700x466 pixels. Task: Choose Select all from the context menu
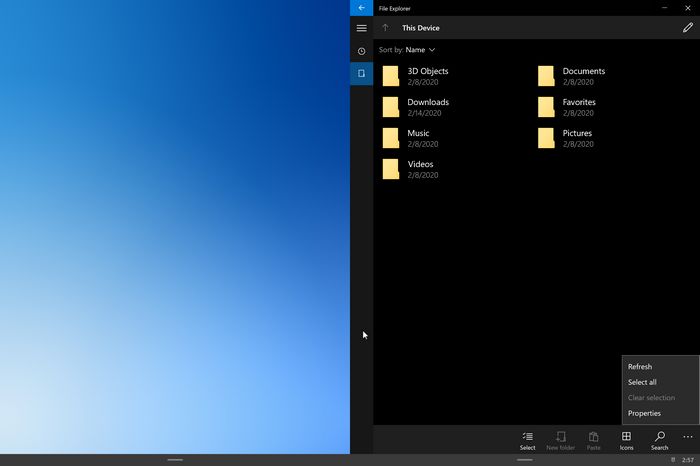click(x=642, y=382)
